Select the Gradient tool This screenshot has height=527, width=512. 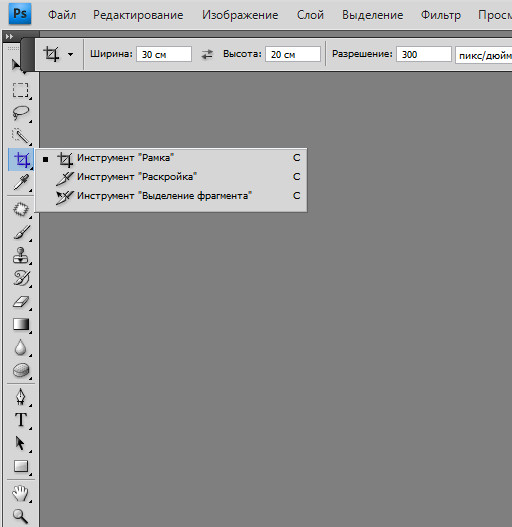[21, 324]
